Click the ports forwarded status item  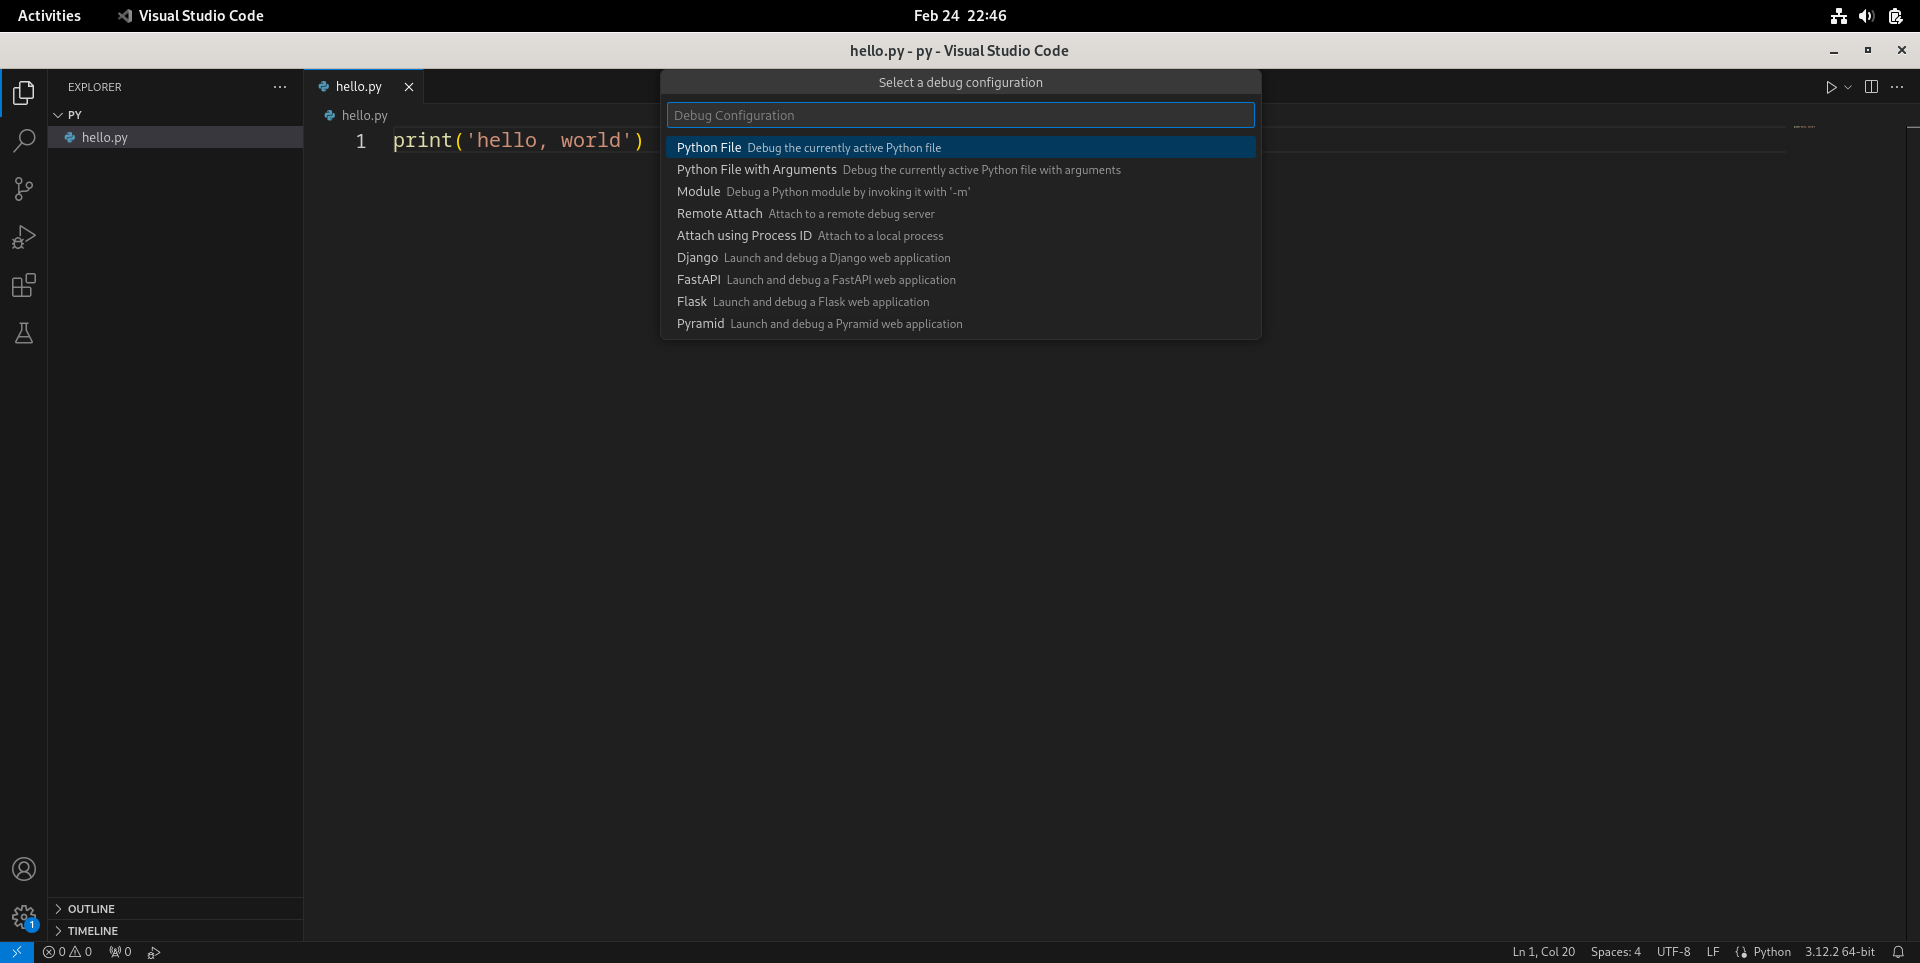[120, 952]
